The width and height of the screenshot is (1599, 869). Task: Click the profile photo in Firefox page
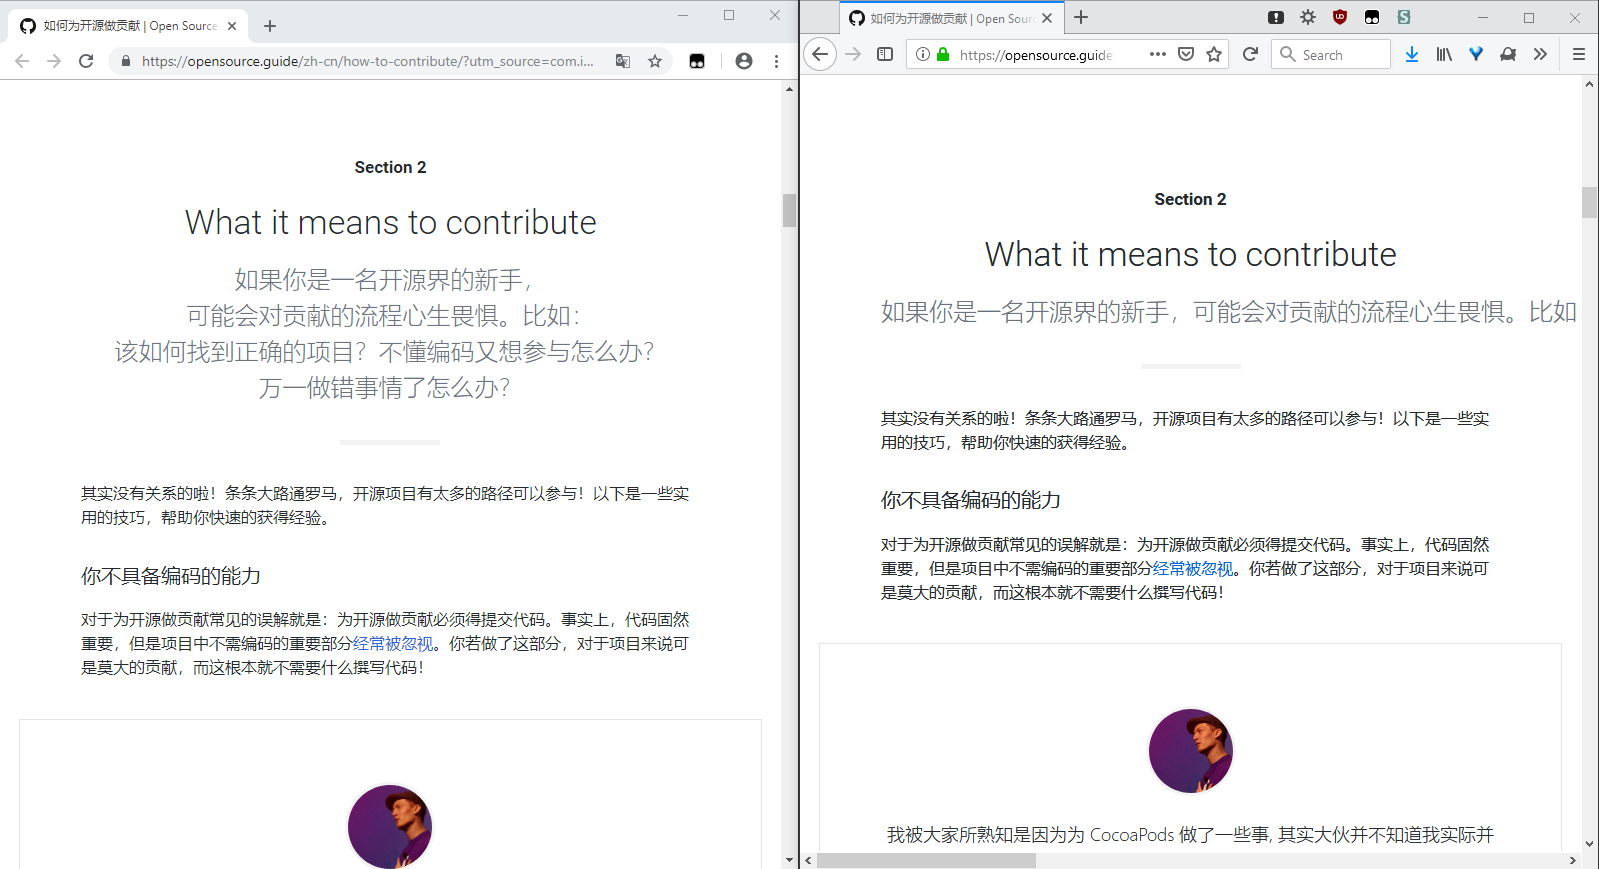click(x=1190, y=751)
